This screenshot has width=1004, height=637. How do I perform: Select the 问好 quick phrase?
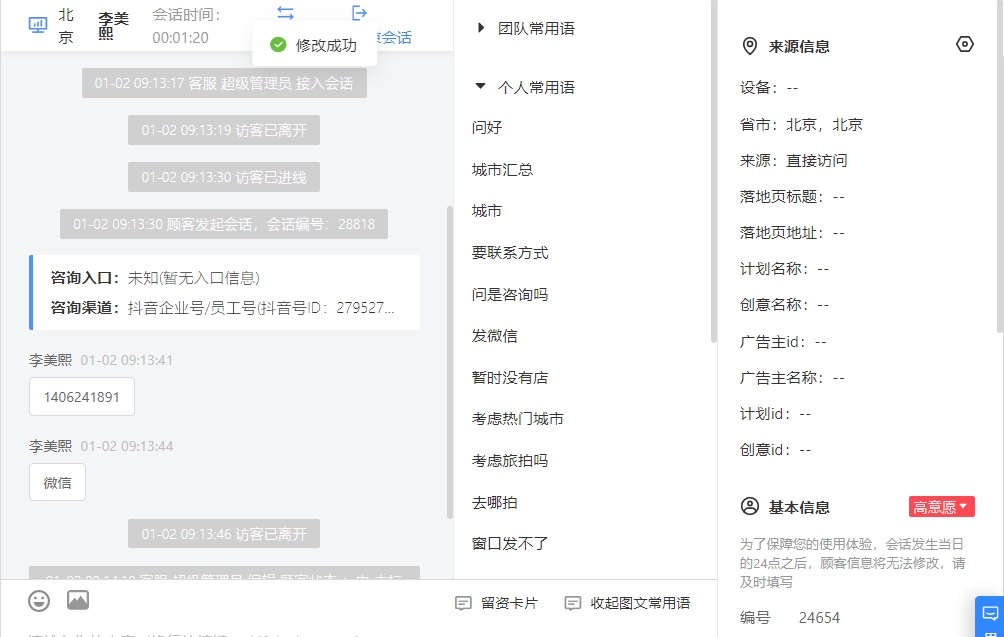(487, 127)
